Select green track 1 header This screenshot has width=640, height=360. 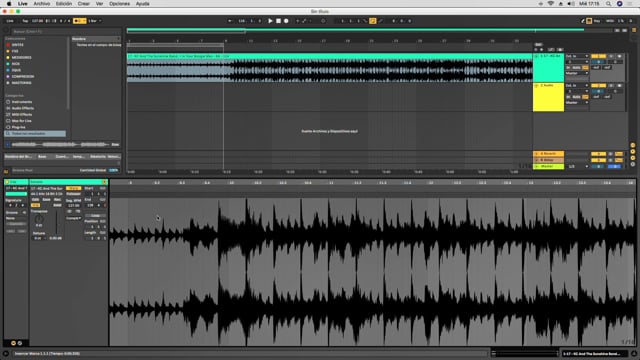tap(549, 68)
